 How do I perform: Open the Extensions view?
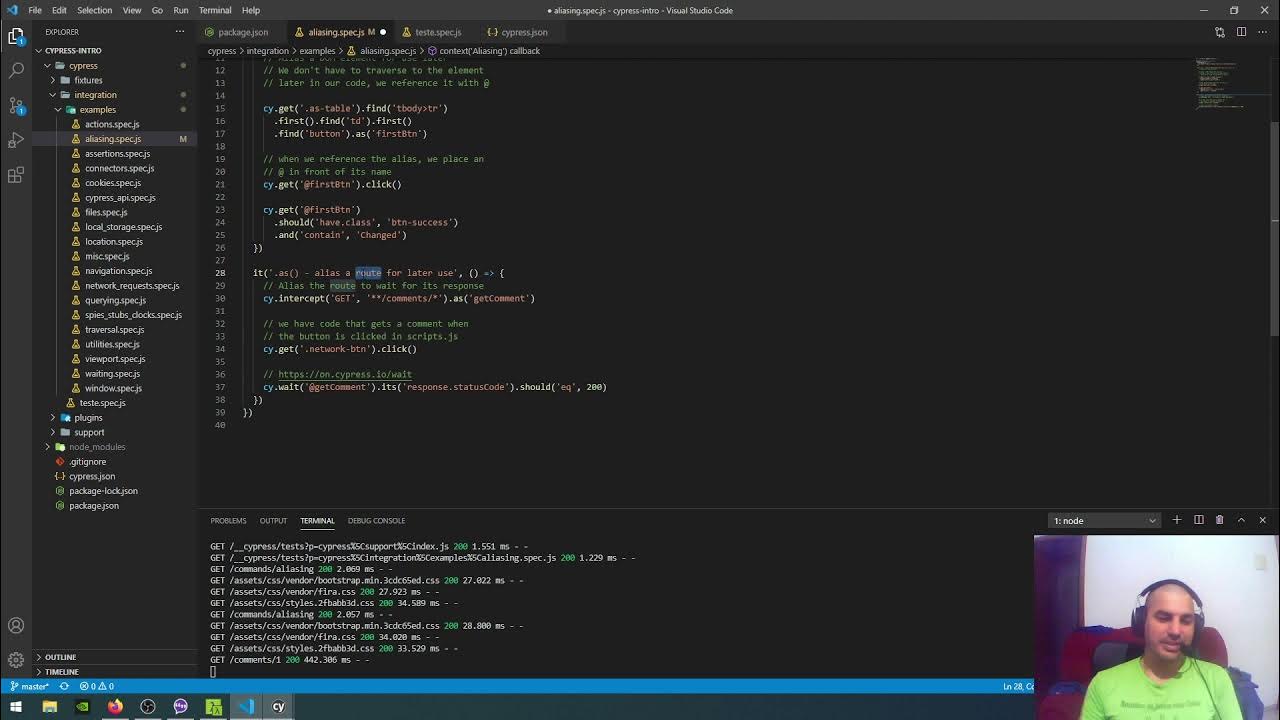(x=16, y=175)
